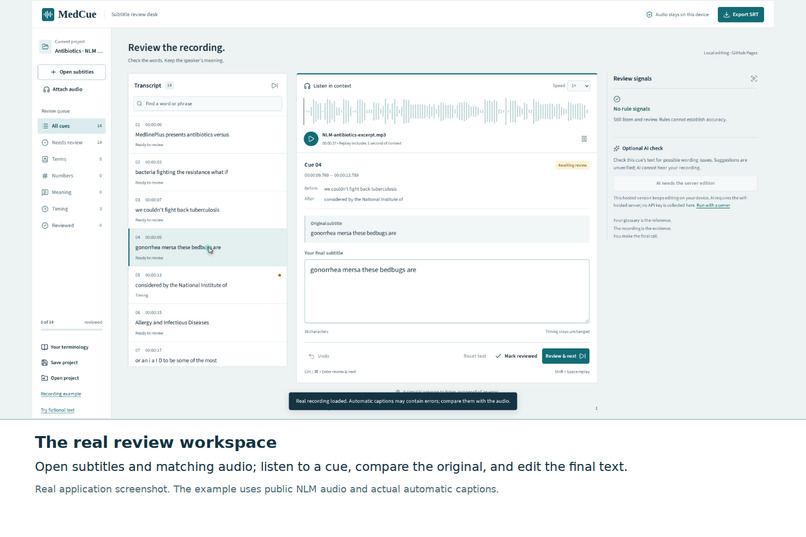806x537 pixels.
Task: Select cue 05 'considered by the National Institute of'
Action: (x=207, y=285)
